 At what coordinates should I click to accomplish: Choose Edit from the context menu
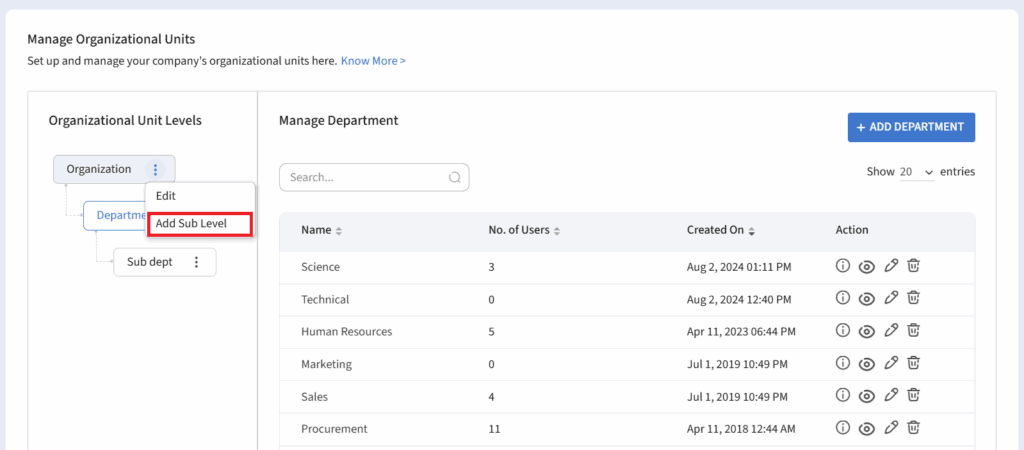[166, 196]
